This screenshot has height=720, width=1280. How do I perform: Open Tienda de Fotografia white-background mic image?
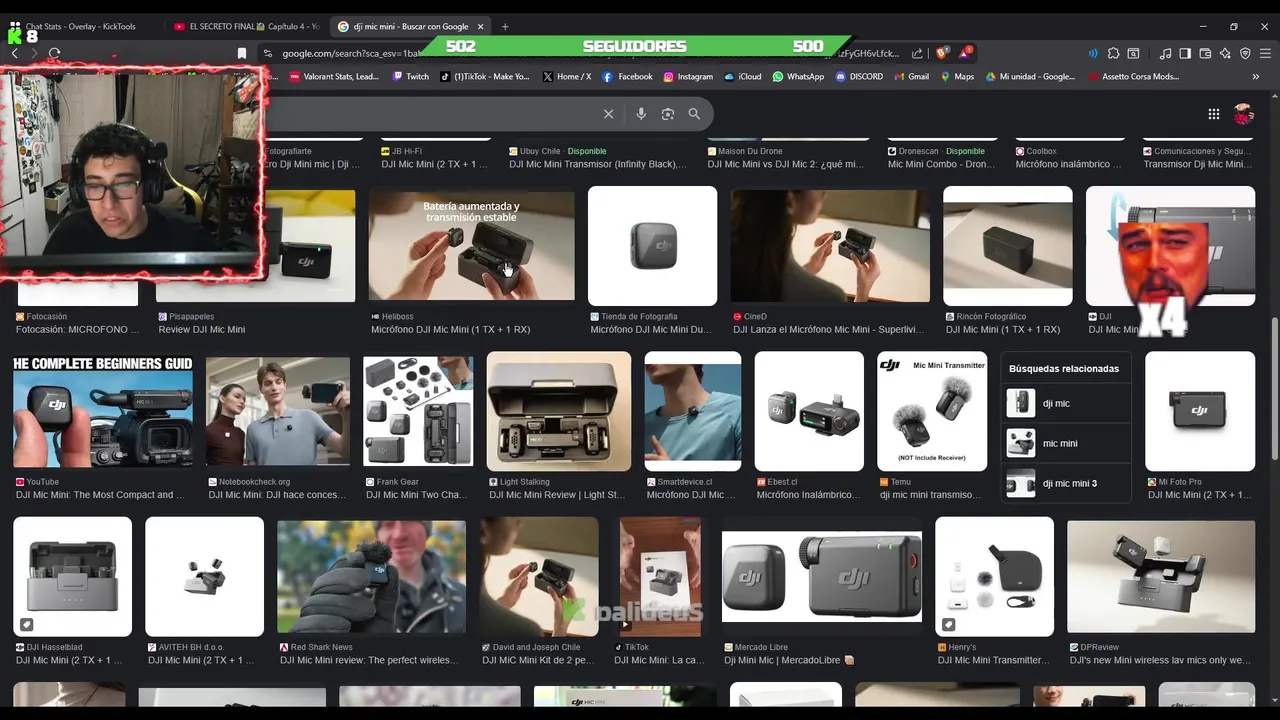[x=652, y=245]
